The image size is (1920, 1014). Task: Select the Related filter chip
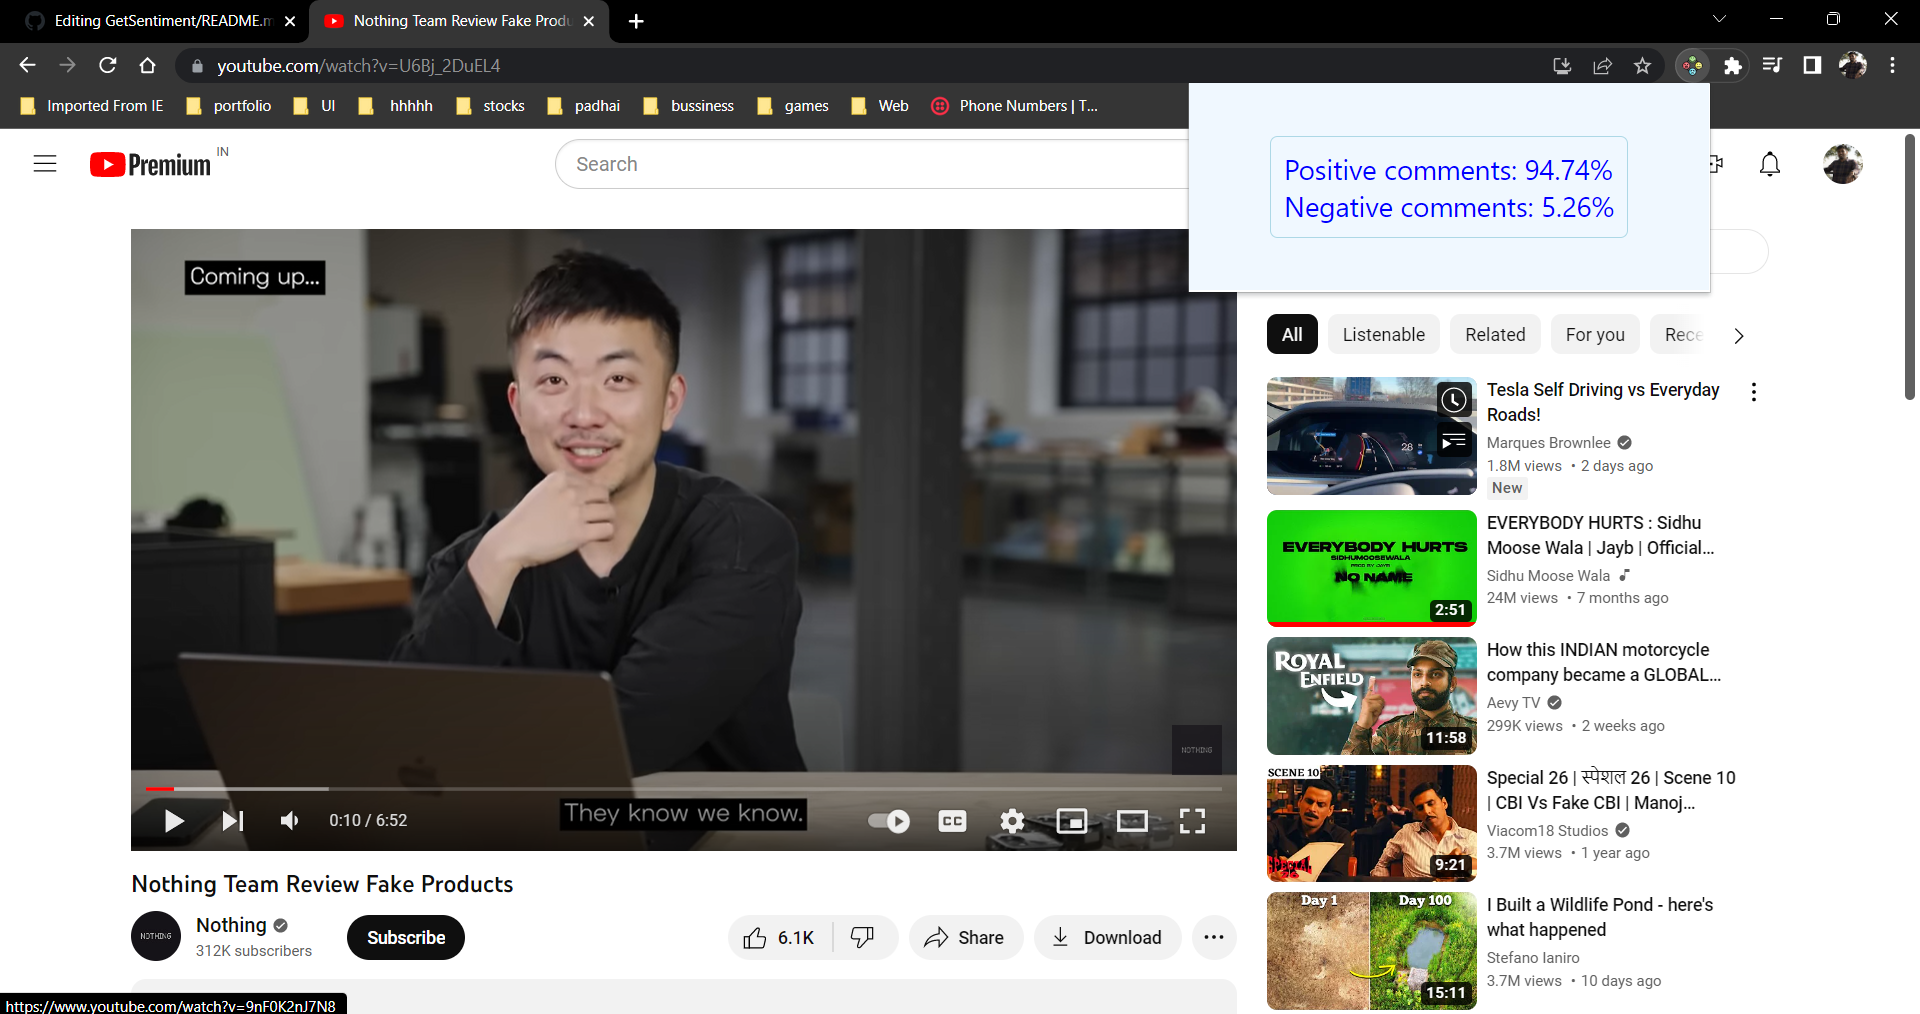(x=1495, y=335)
